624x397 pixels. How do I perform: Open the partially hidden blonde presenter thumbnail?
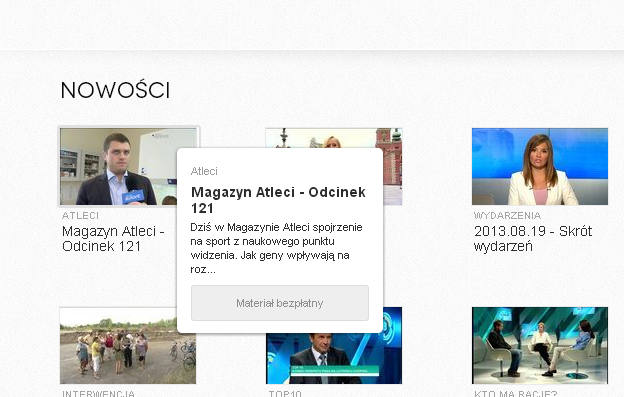point(333,138)
